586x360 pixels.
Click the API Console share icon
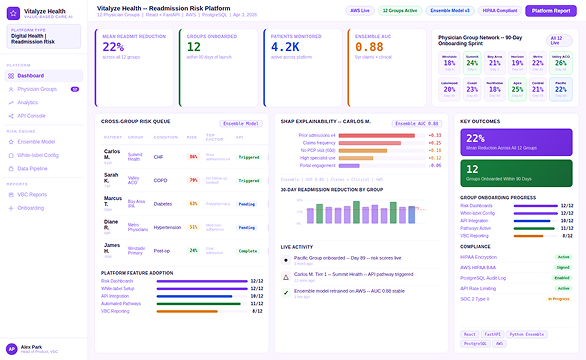[11, 116]
